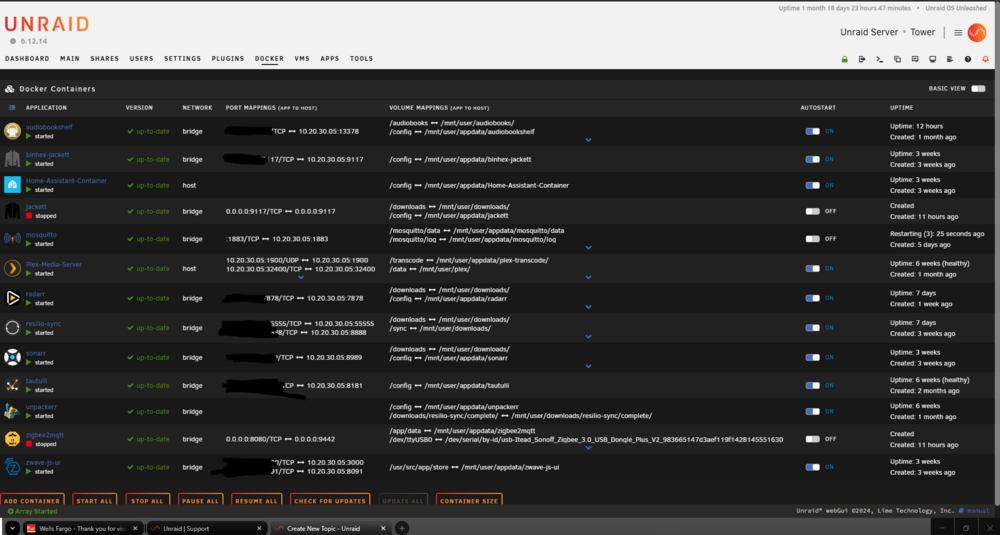This screenshot has width=1000, height=535.
Task: Open the audiobookshelf container name link
Action: [49, 127]
